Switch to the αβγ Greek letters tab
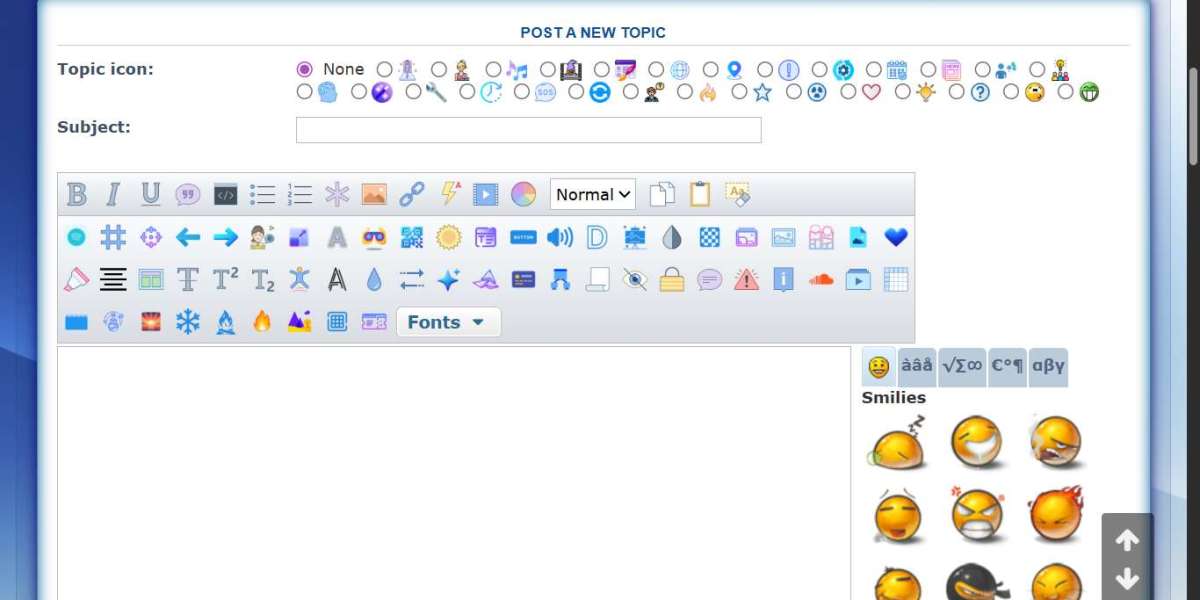The width and height of the screenshot is (1200, 600). pos(1048,366)
